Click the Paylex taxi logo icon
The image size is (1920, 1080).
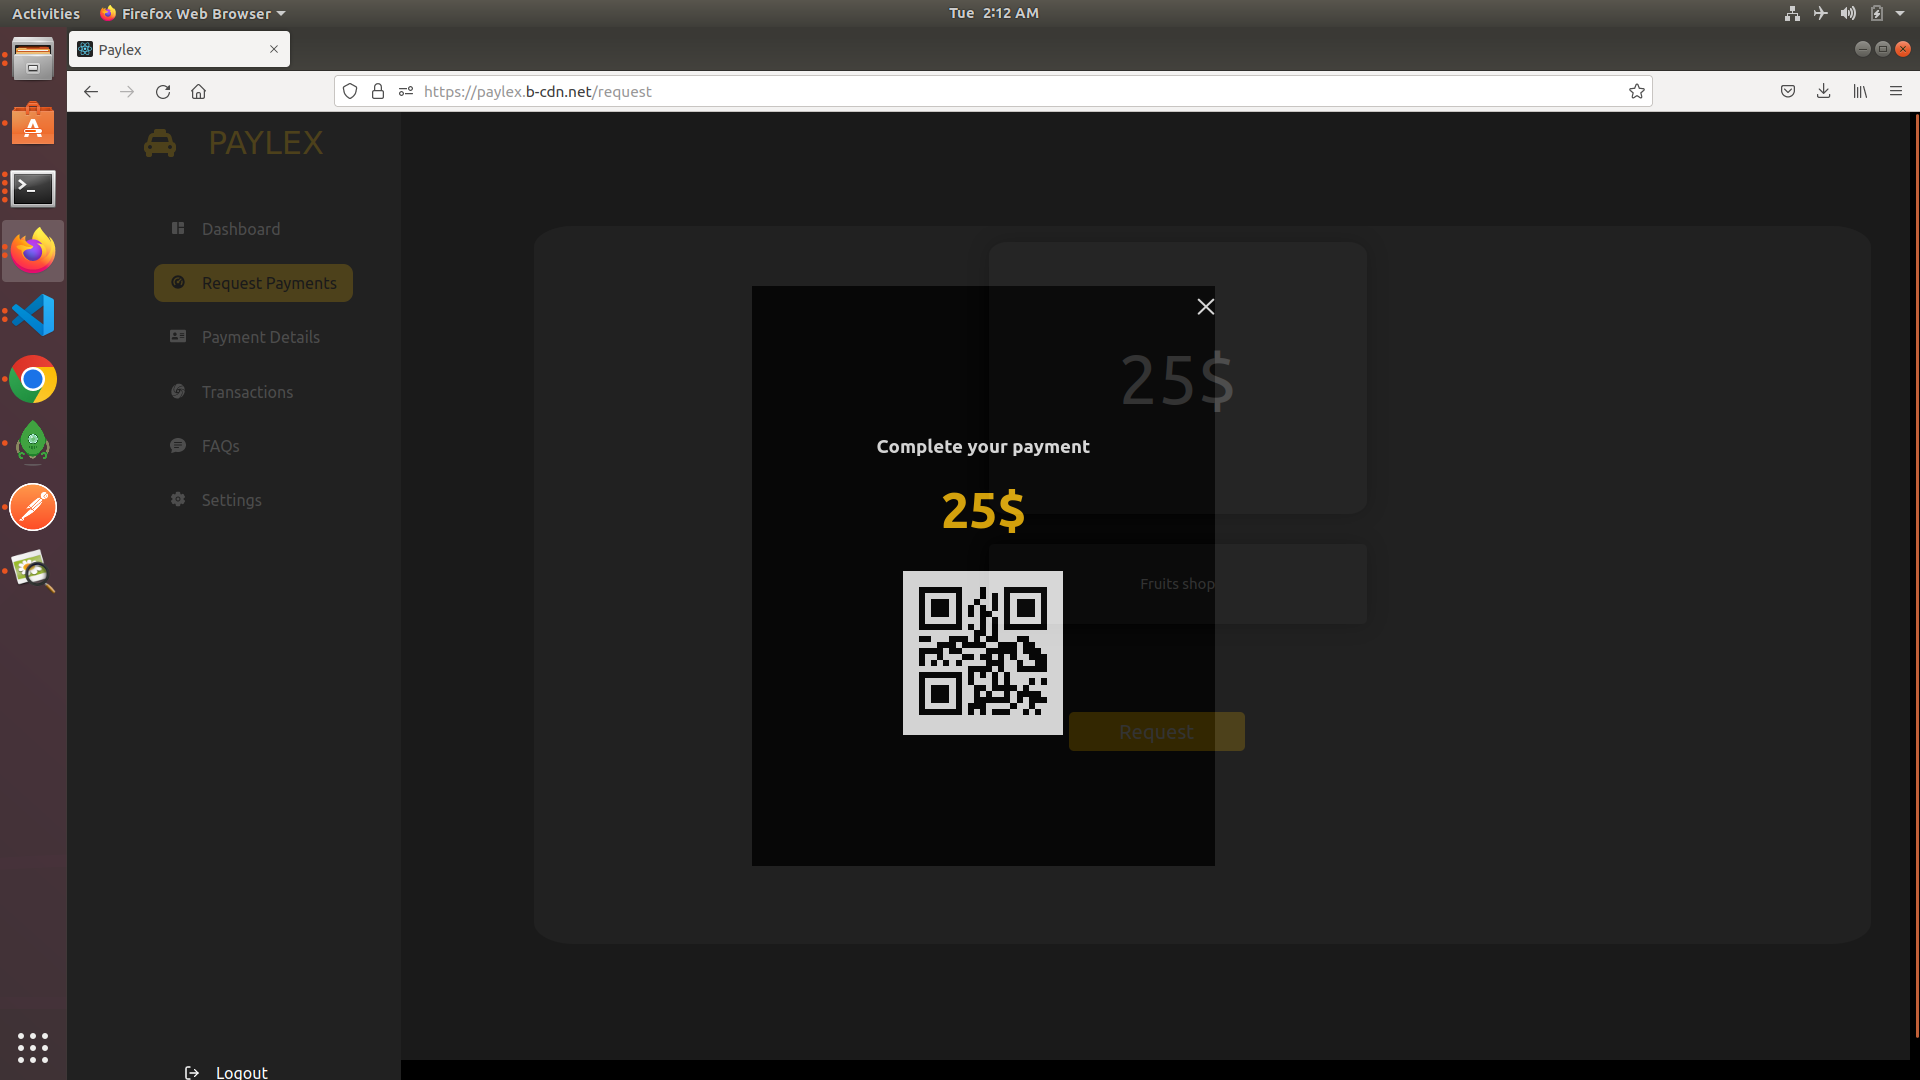[x=160, y=143]
